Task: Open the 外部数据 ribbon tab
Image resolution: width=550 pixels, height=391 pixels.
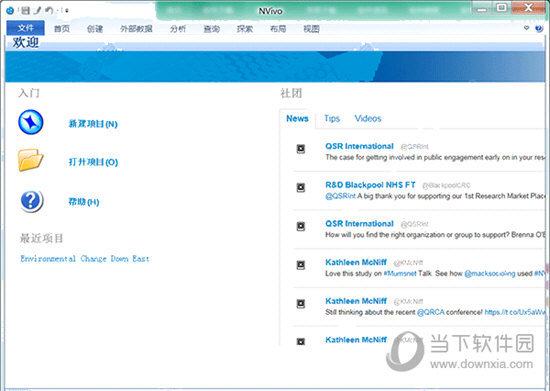Action: click(136, 29)
